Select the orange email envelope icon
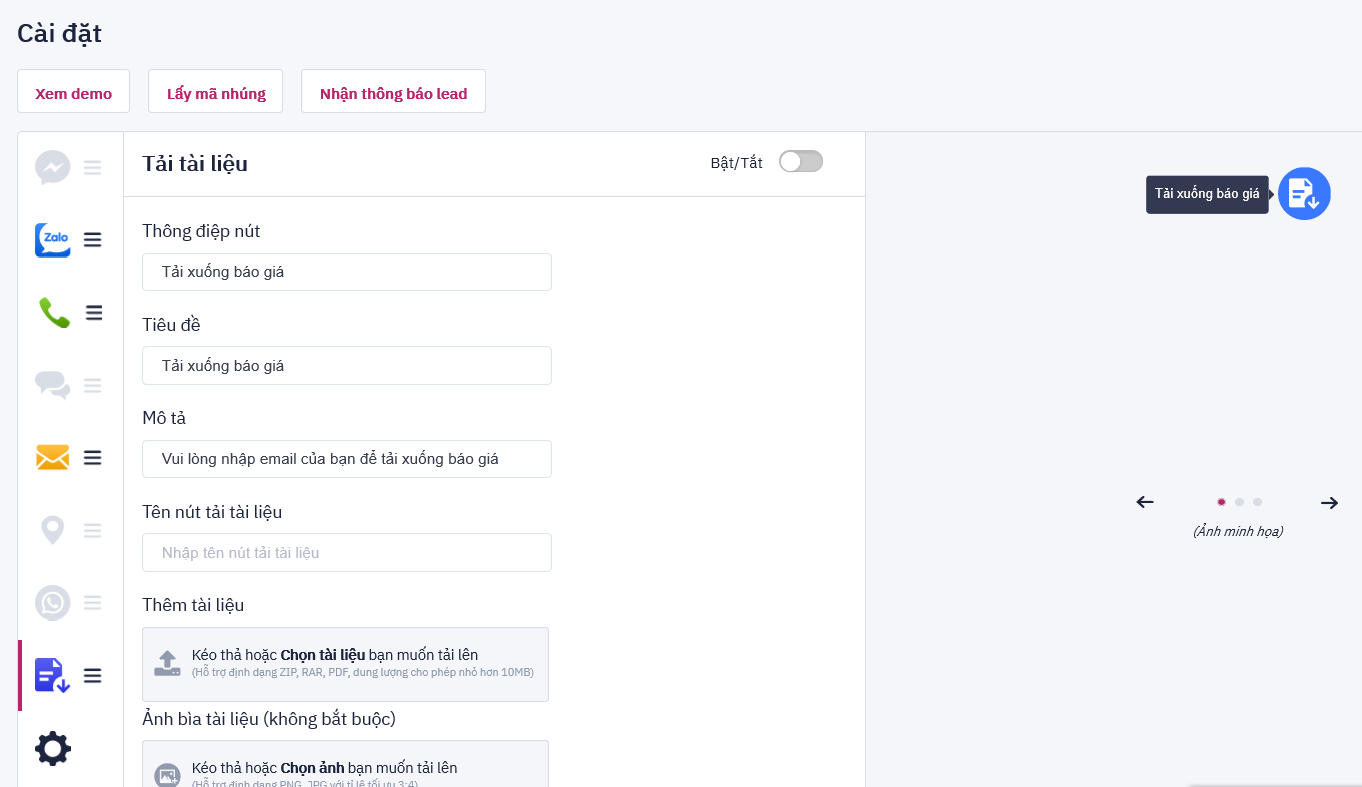 click(53, 458)
